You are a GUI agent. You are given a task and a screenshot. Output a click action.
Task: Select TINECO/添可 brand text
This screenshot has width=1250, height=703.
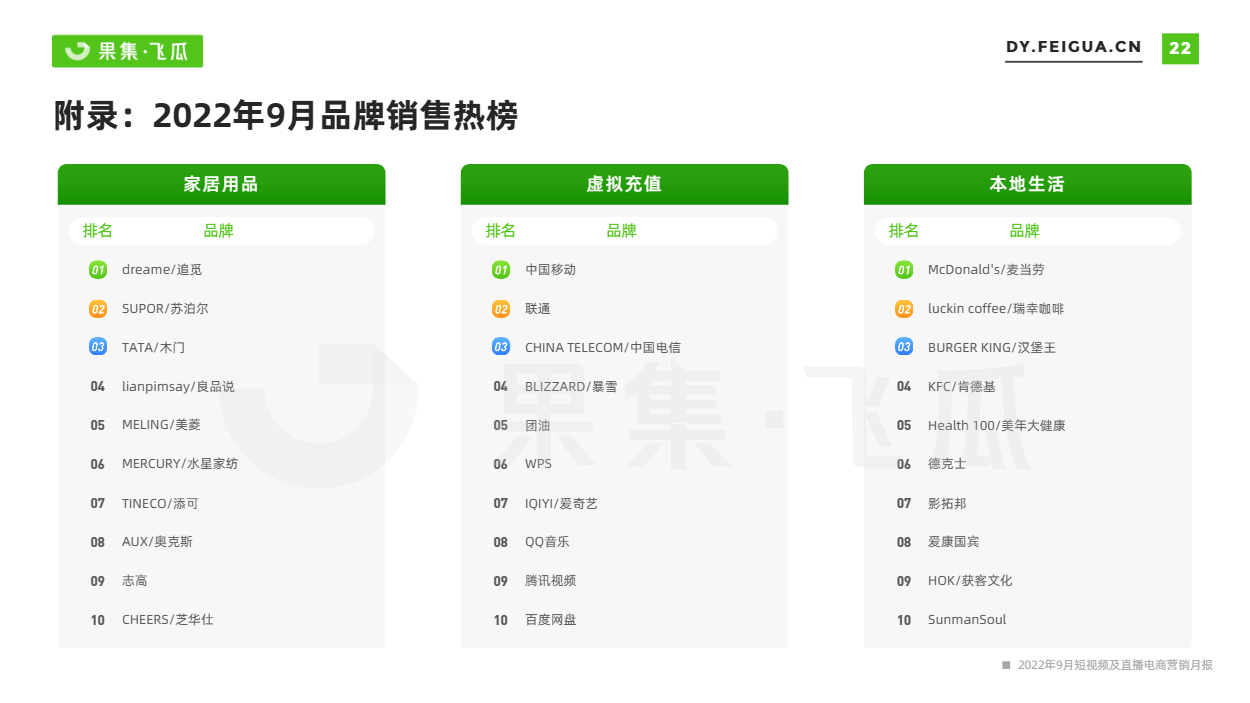[x=160, y=503]
